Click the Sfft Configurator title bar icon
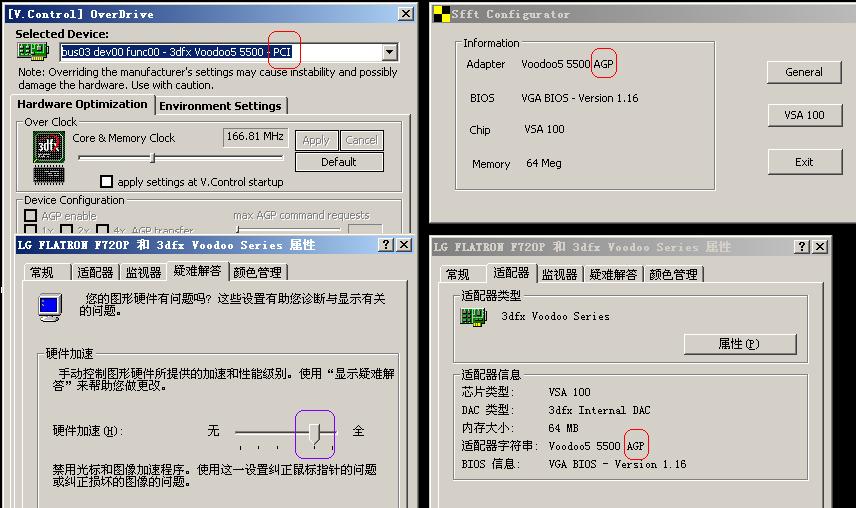The height and width of the screenshot is (508, 856). point(441,14)
